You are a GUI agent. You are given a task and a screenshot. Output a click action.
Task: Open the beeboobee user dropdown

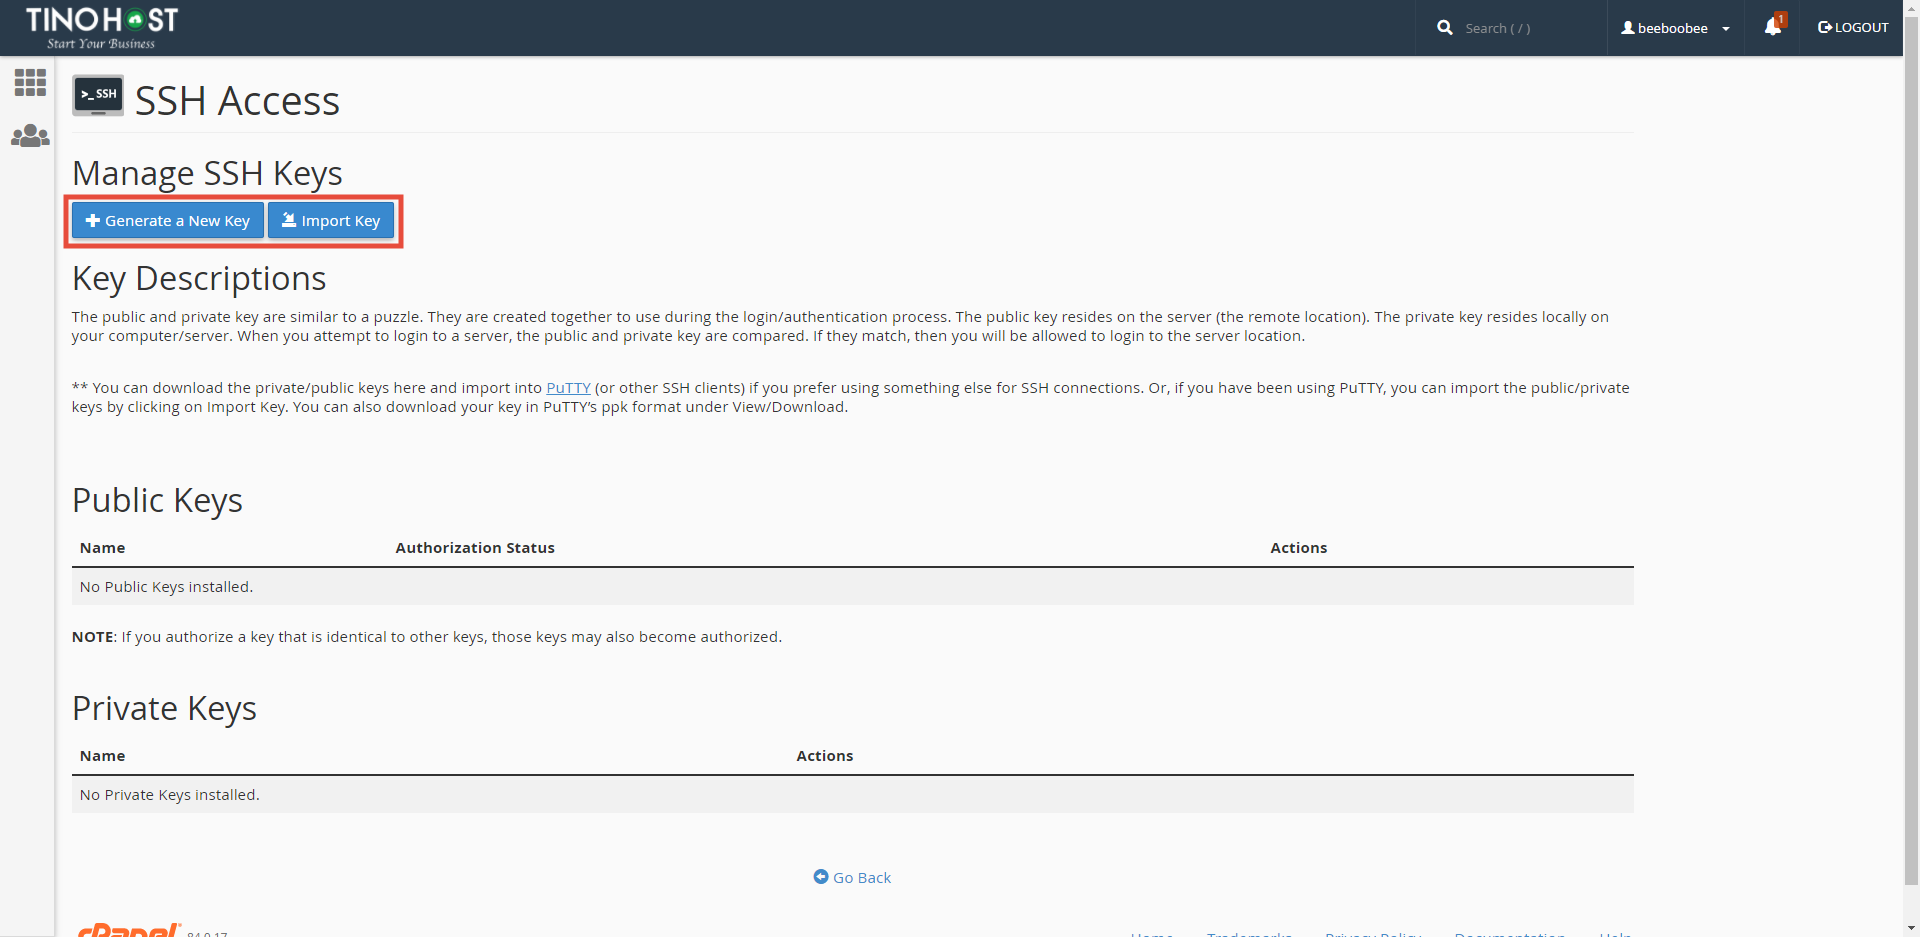(1675, 28)
